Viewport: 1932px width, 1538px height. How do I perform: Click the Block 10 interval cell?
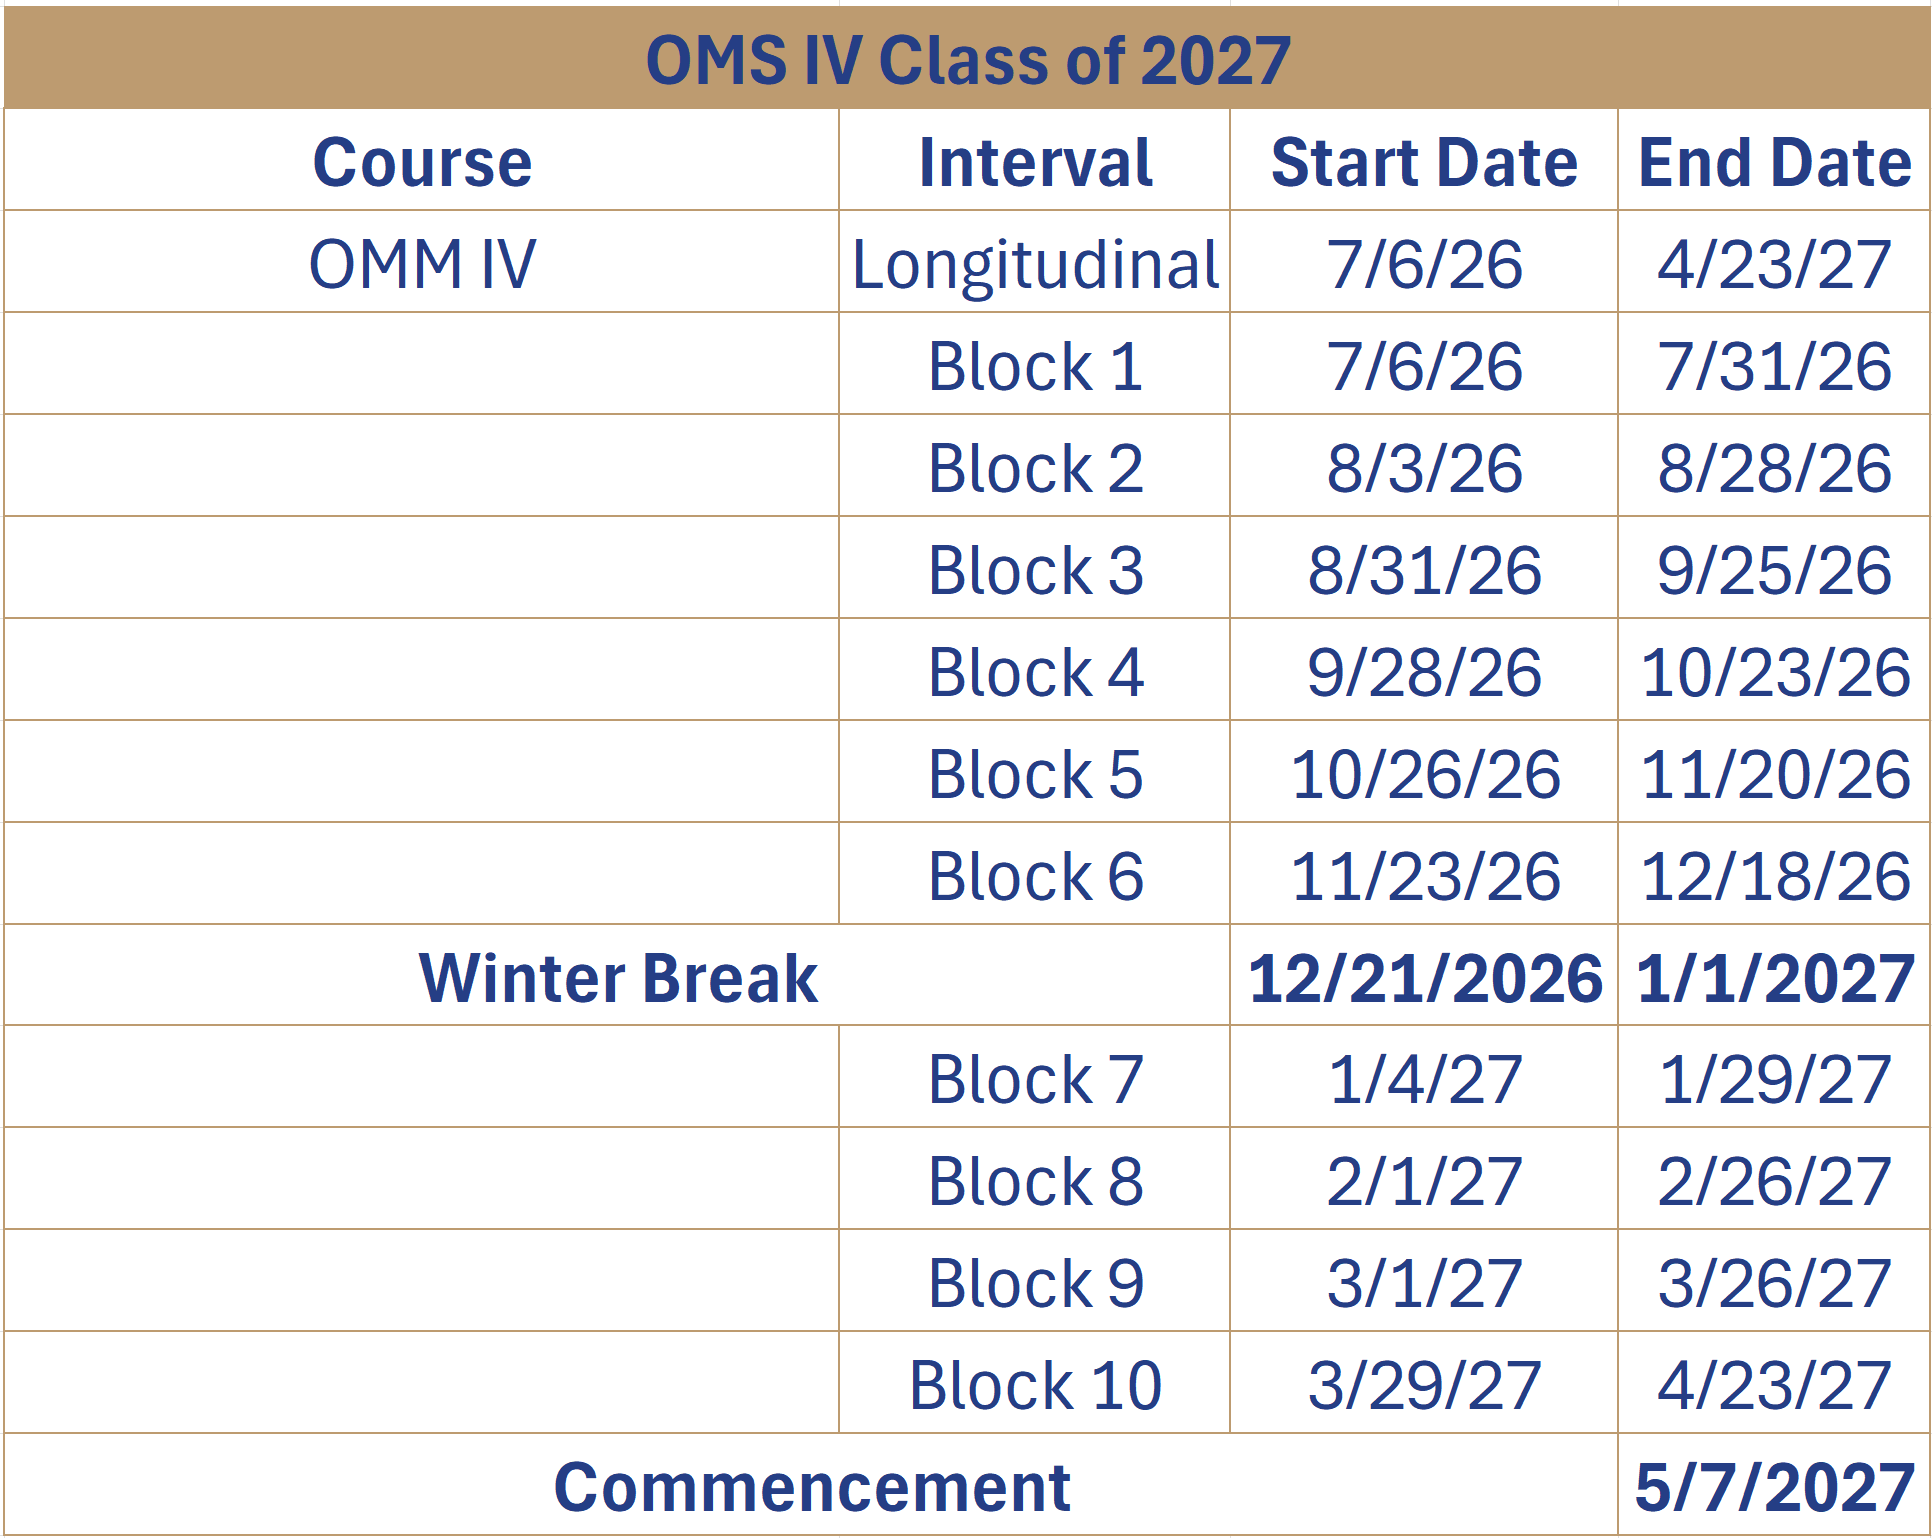pyautogui.click(x=1035, y=1385)
